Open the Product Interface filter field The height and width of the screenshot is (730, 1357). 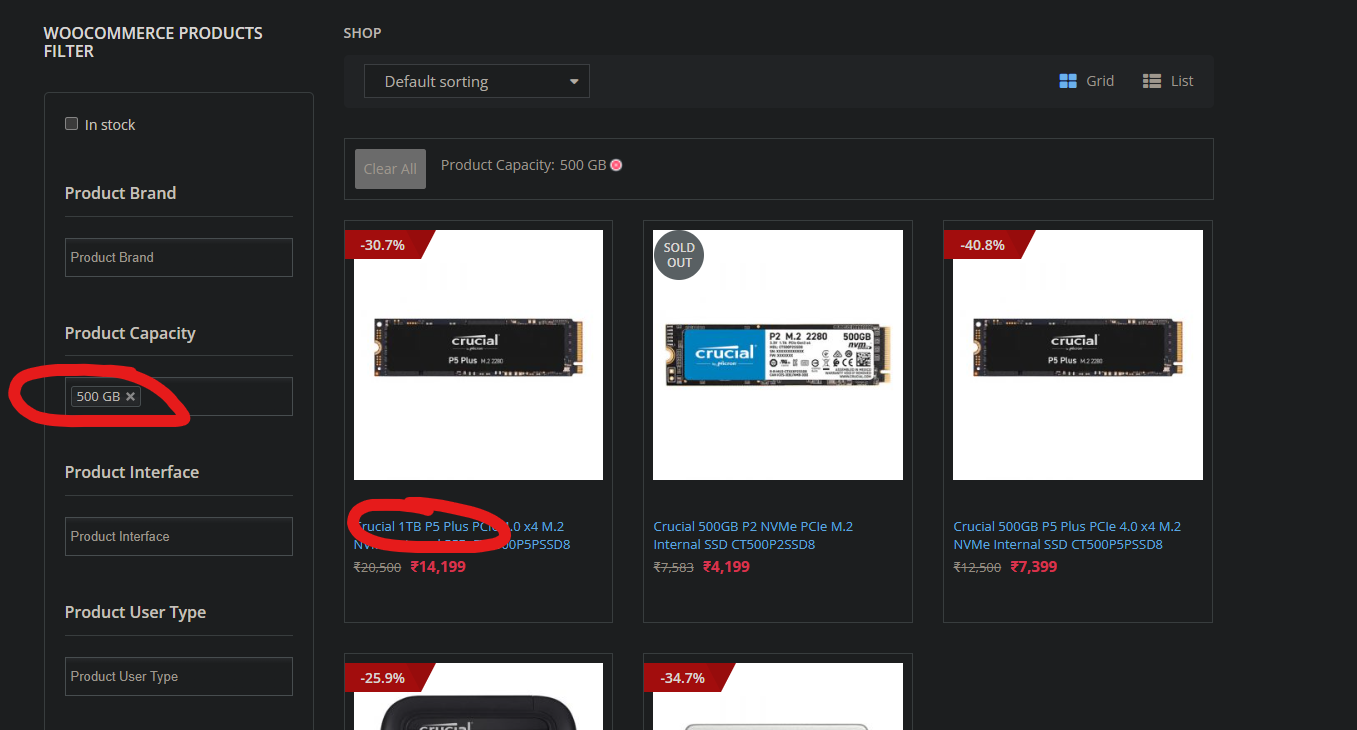pyautogui.click(x=179, y=536)
